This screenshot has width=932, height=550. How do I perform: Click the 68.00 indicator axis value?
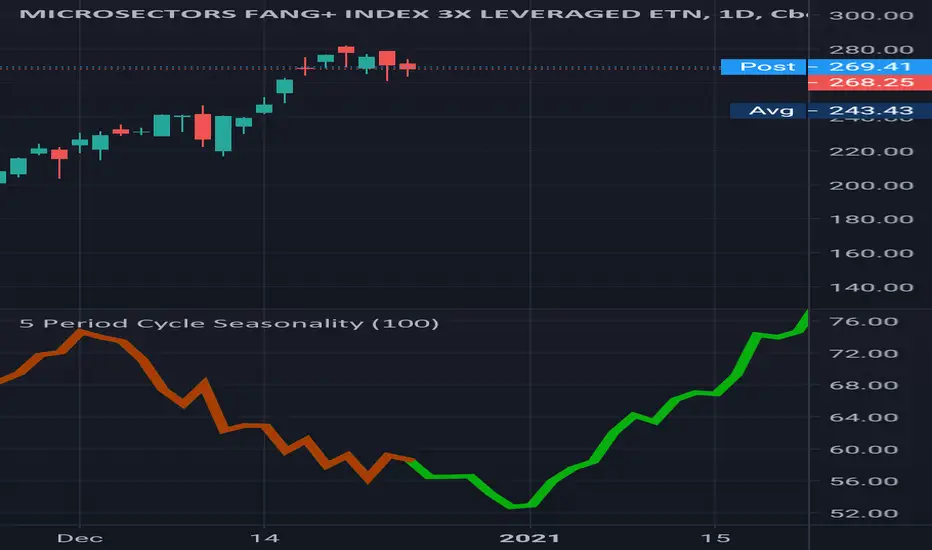(x=863, y=385)
